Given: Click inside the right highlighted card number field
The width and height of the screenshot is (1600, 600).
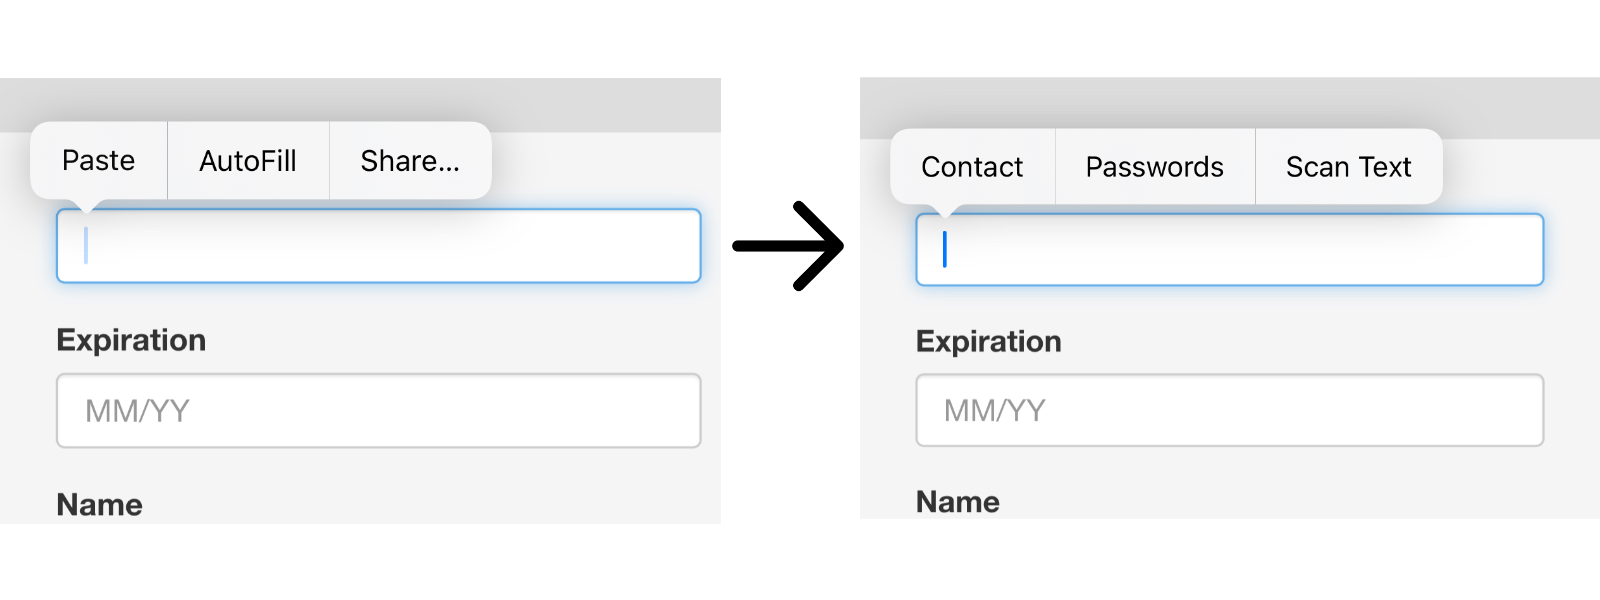Looking at the screenshot, I should click(1228, 249).
